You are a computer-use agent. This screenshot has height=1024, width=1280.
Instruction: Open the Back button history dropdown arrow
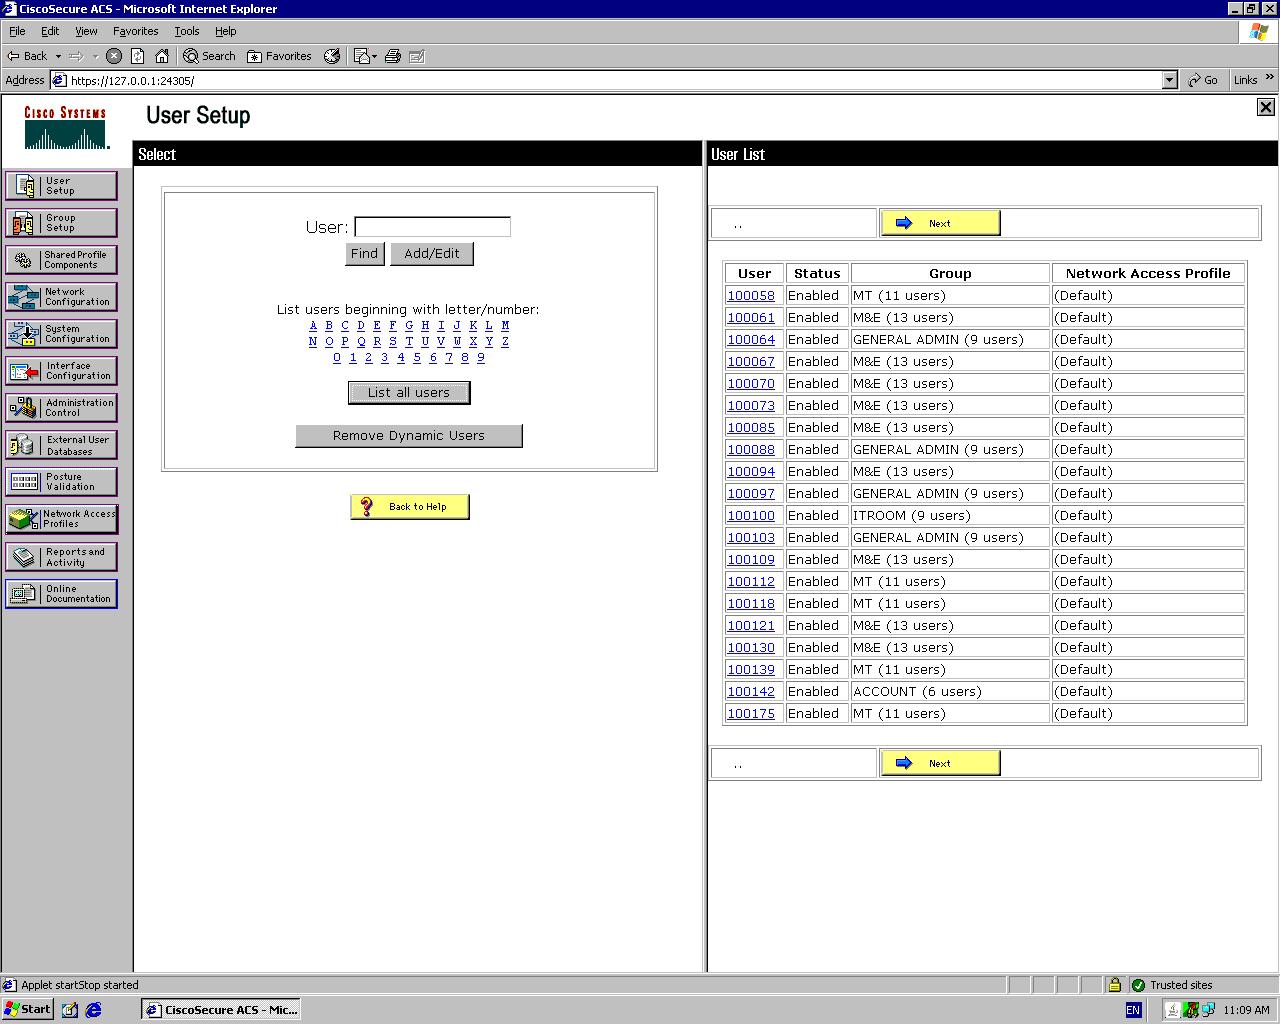[x=58, y=56]
